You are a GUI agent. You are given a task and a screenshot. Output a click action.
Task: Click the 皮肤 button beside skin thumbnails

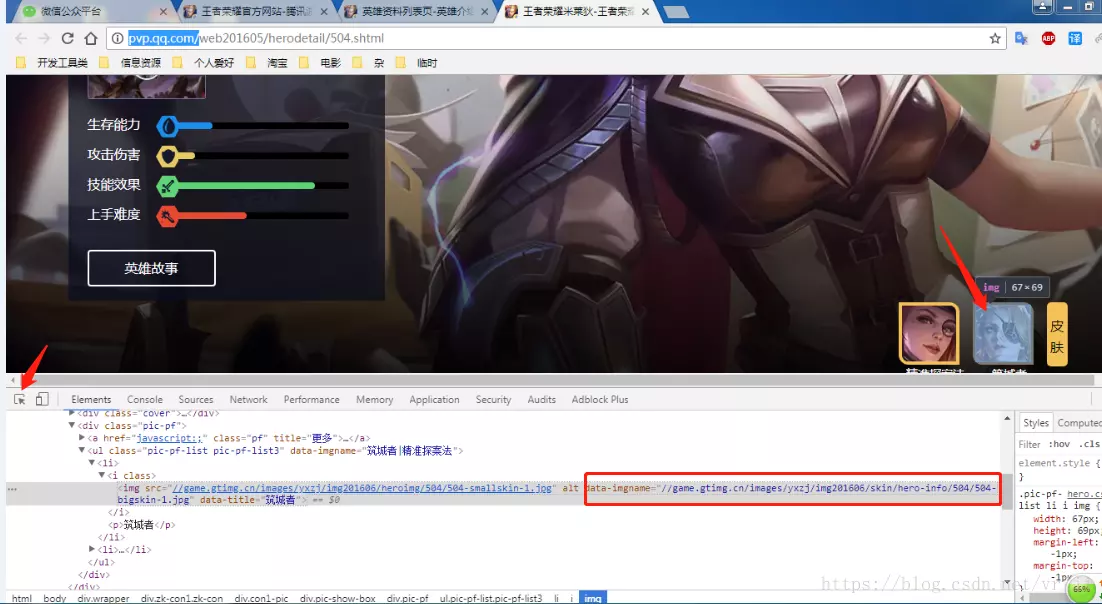[x=1057, y=334]
